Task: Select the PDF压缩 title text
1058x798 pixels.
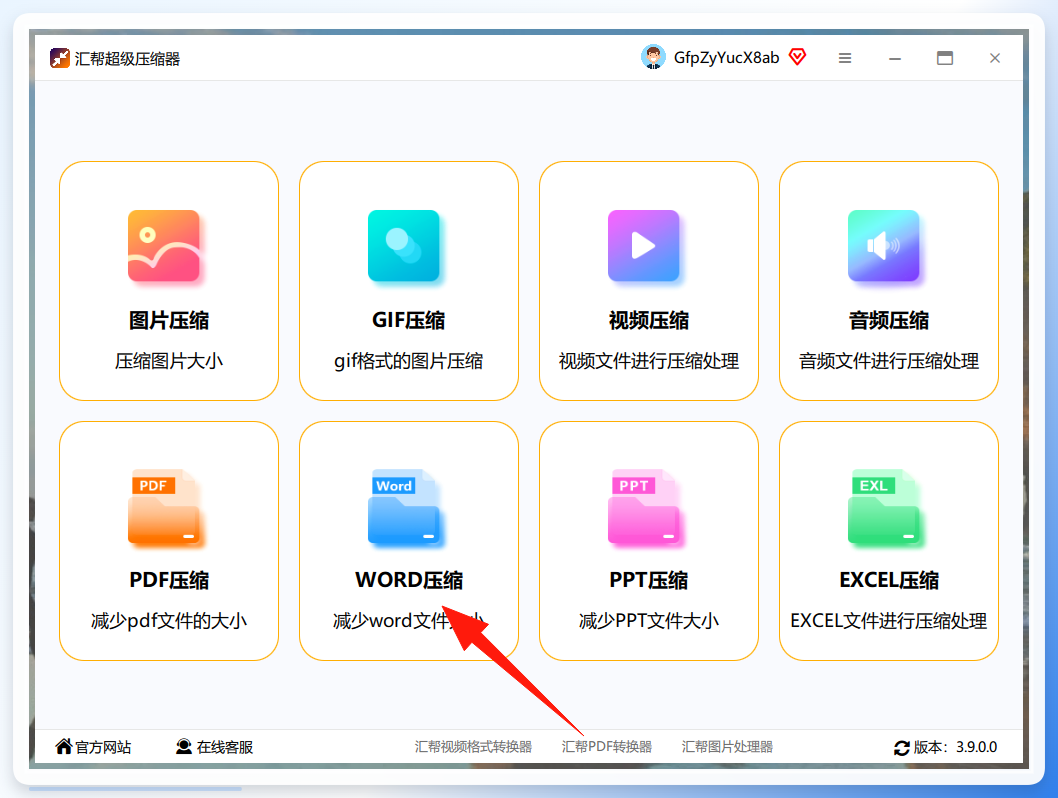Action: pyautogui.click(x=169, y=580)
